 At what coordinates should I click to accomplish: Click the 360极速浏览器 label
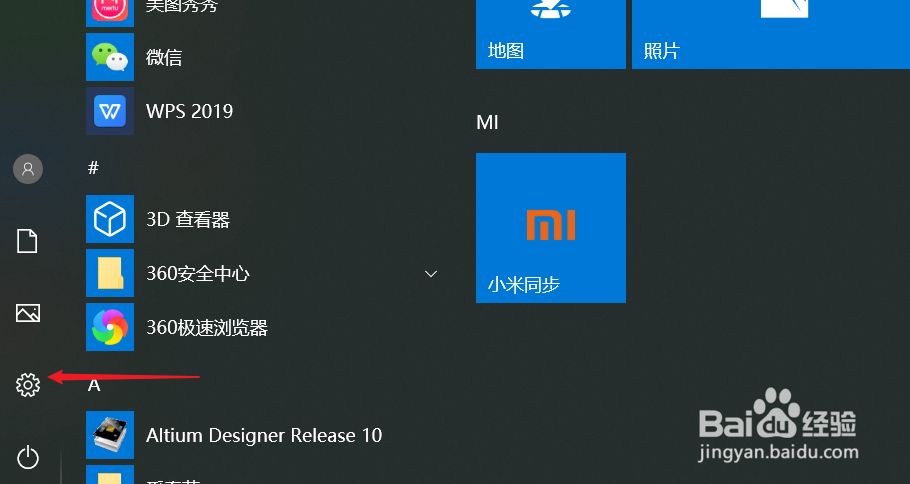(x=207, y=327)
